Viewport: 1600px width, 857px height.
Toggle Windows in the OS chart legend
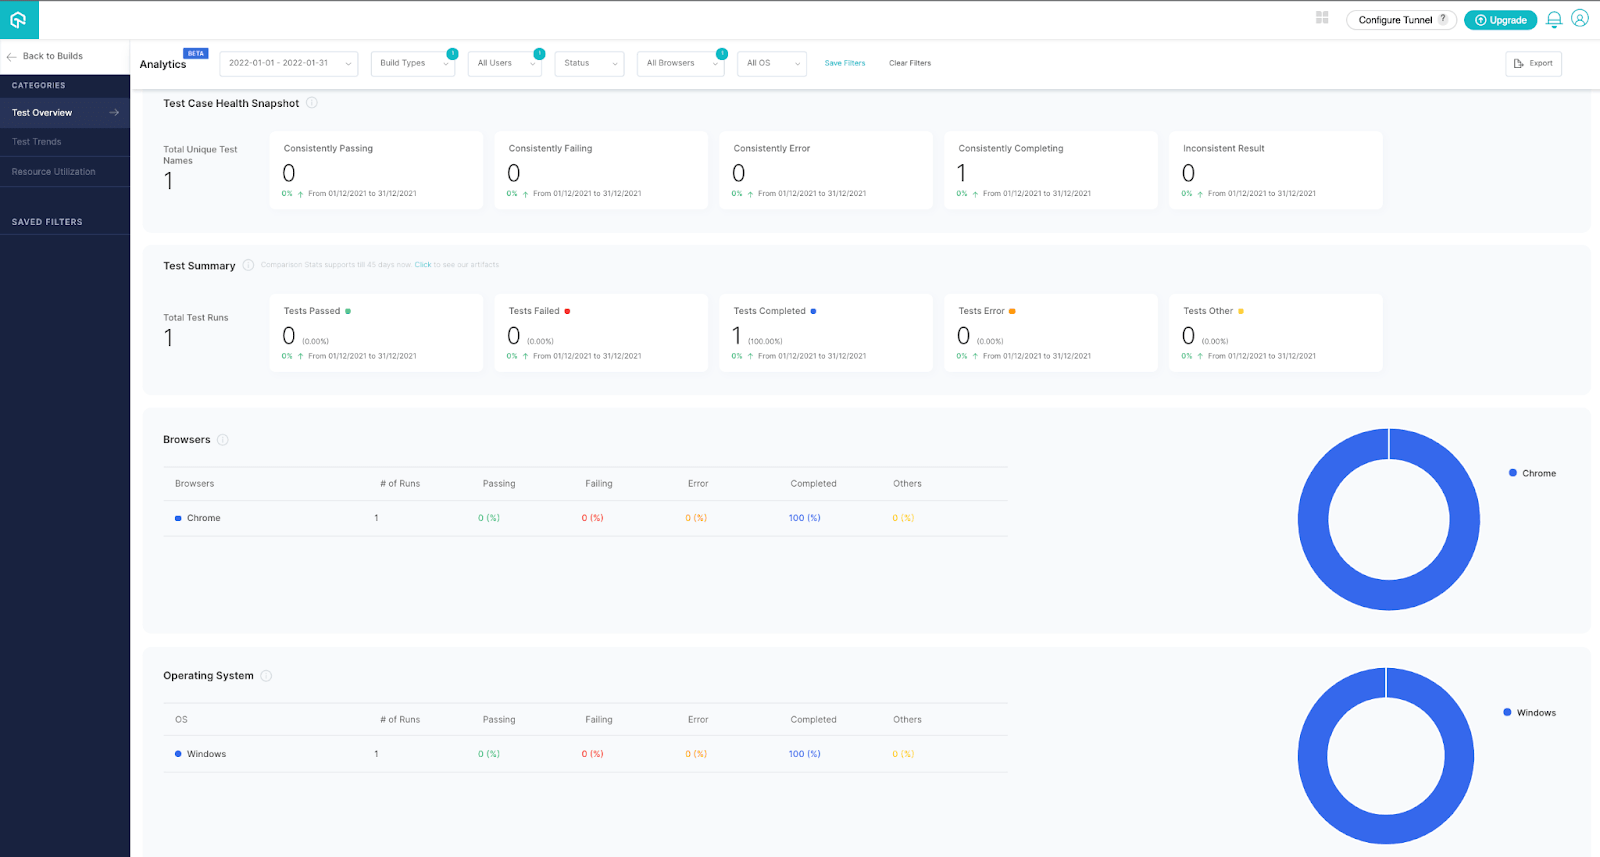tap(1529, 713)
